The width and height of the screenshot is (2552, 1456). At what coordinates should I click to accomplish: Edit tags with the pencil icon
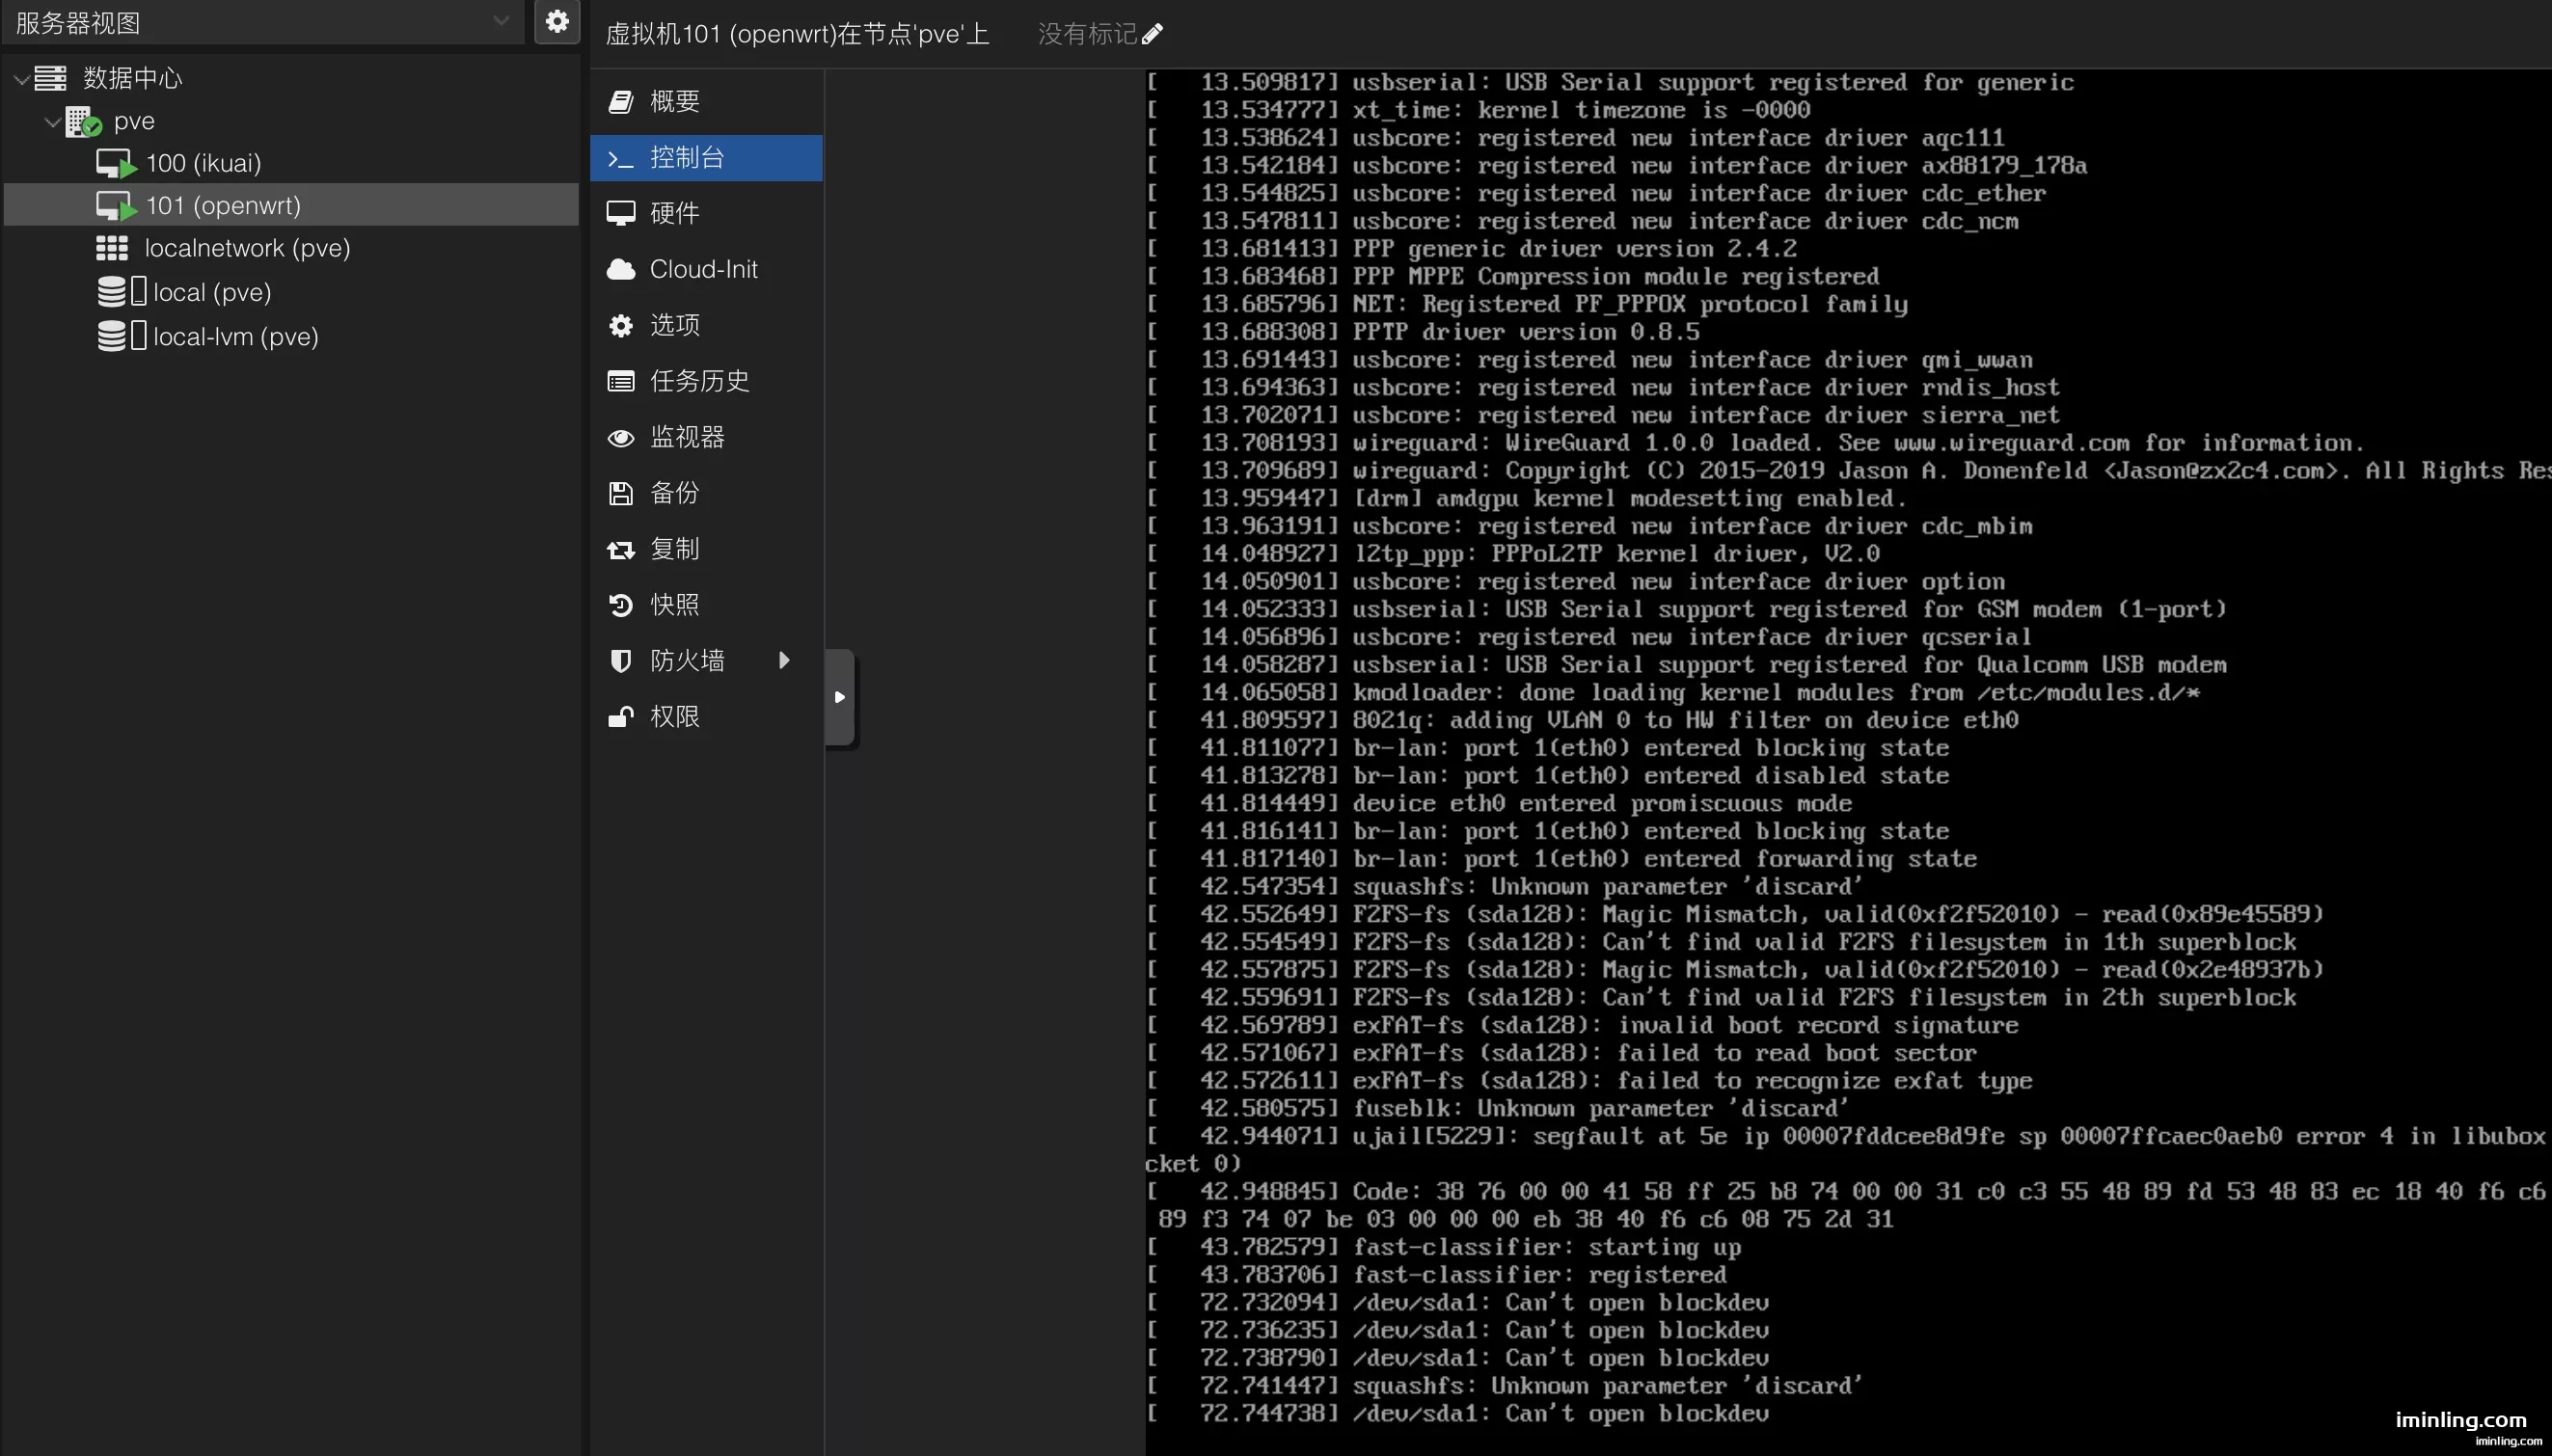coord(1152,35)
